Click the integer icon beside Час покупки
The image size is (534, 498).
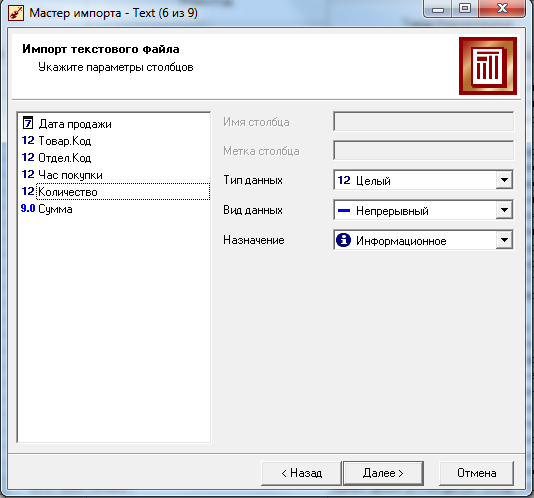pyautogui.click(x=28, y=174)
